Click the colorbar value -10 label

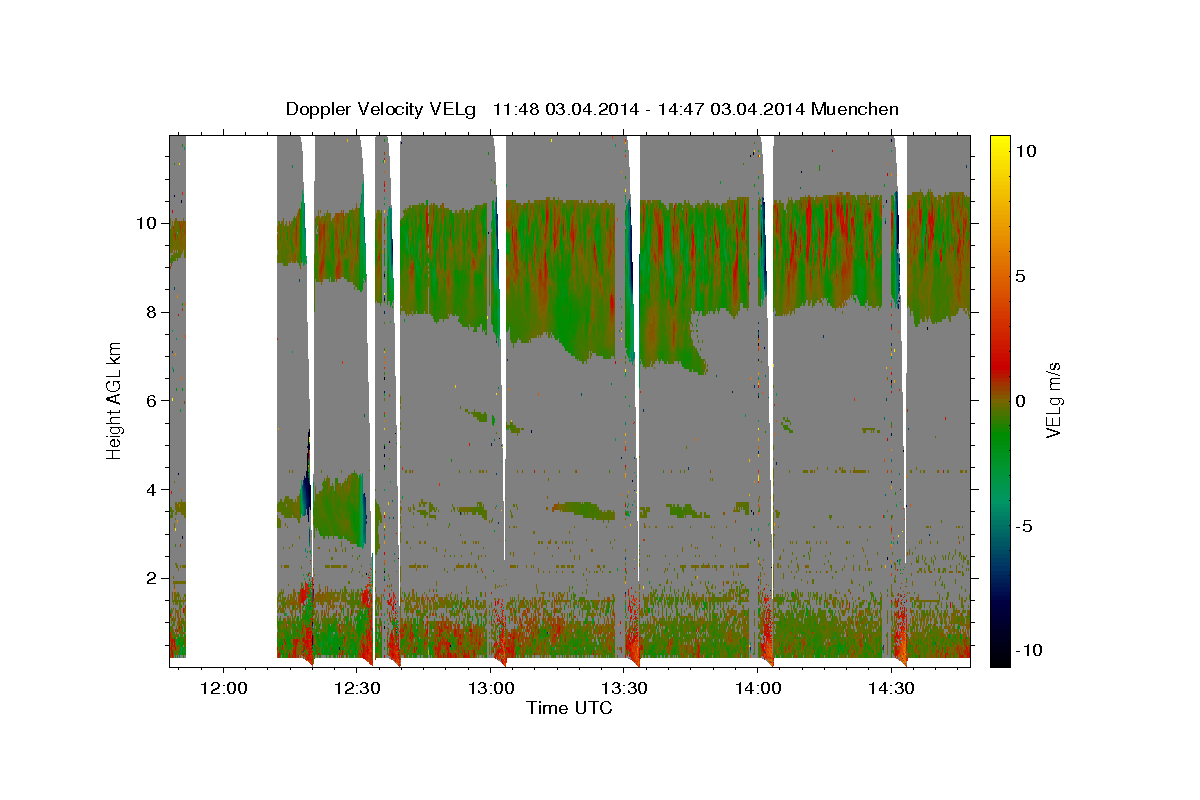click(1027, 651)
